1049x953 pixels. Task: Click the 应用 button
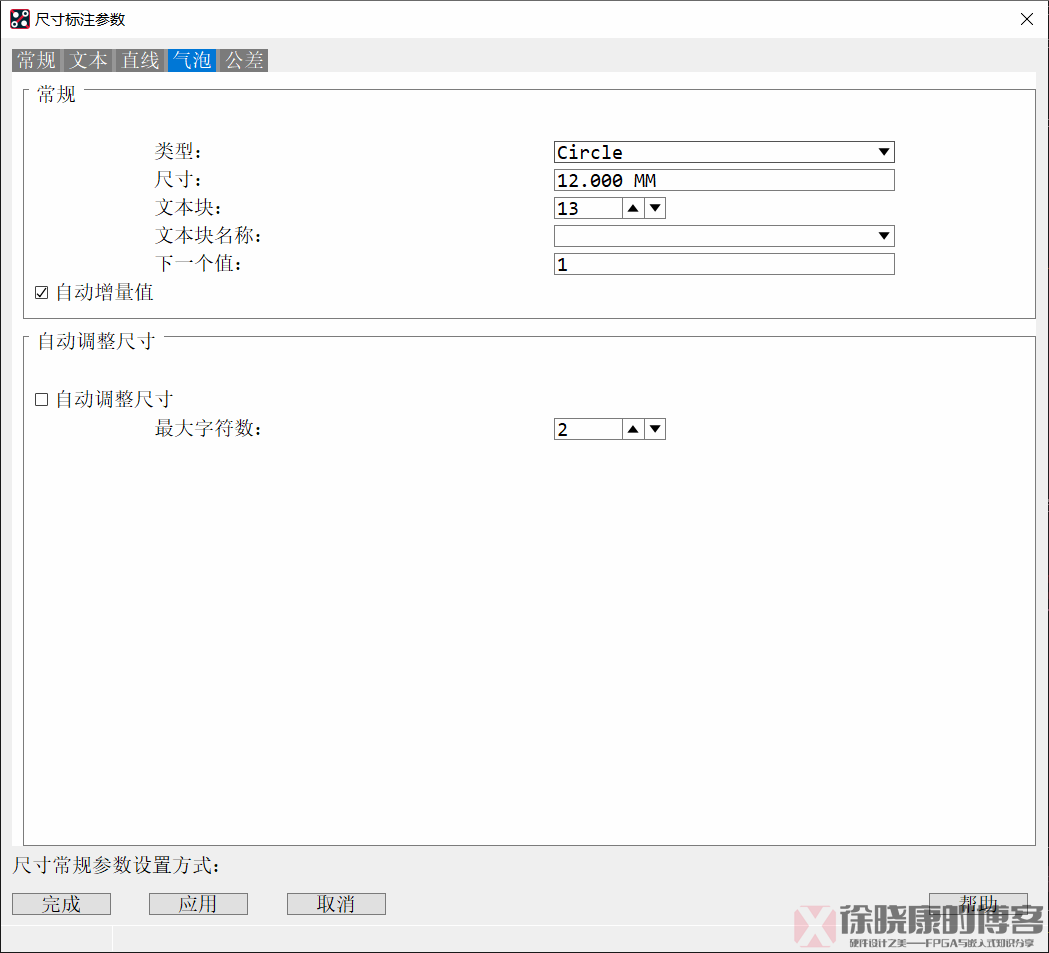[198, 904]
